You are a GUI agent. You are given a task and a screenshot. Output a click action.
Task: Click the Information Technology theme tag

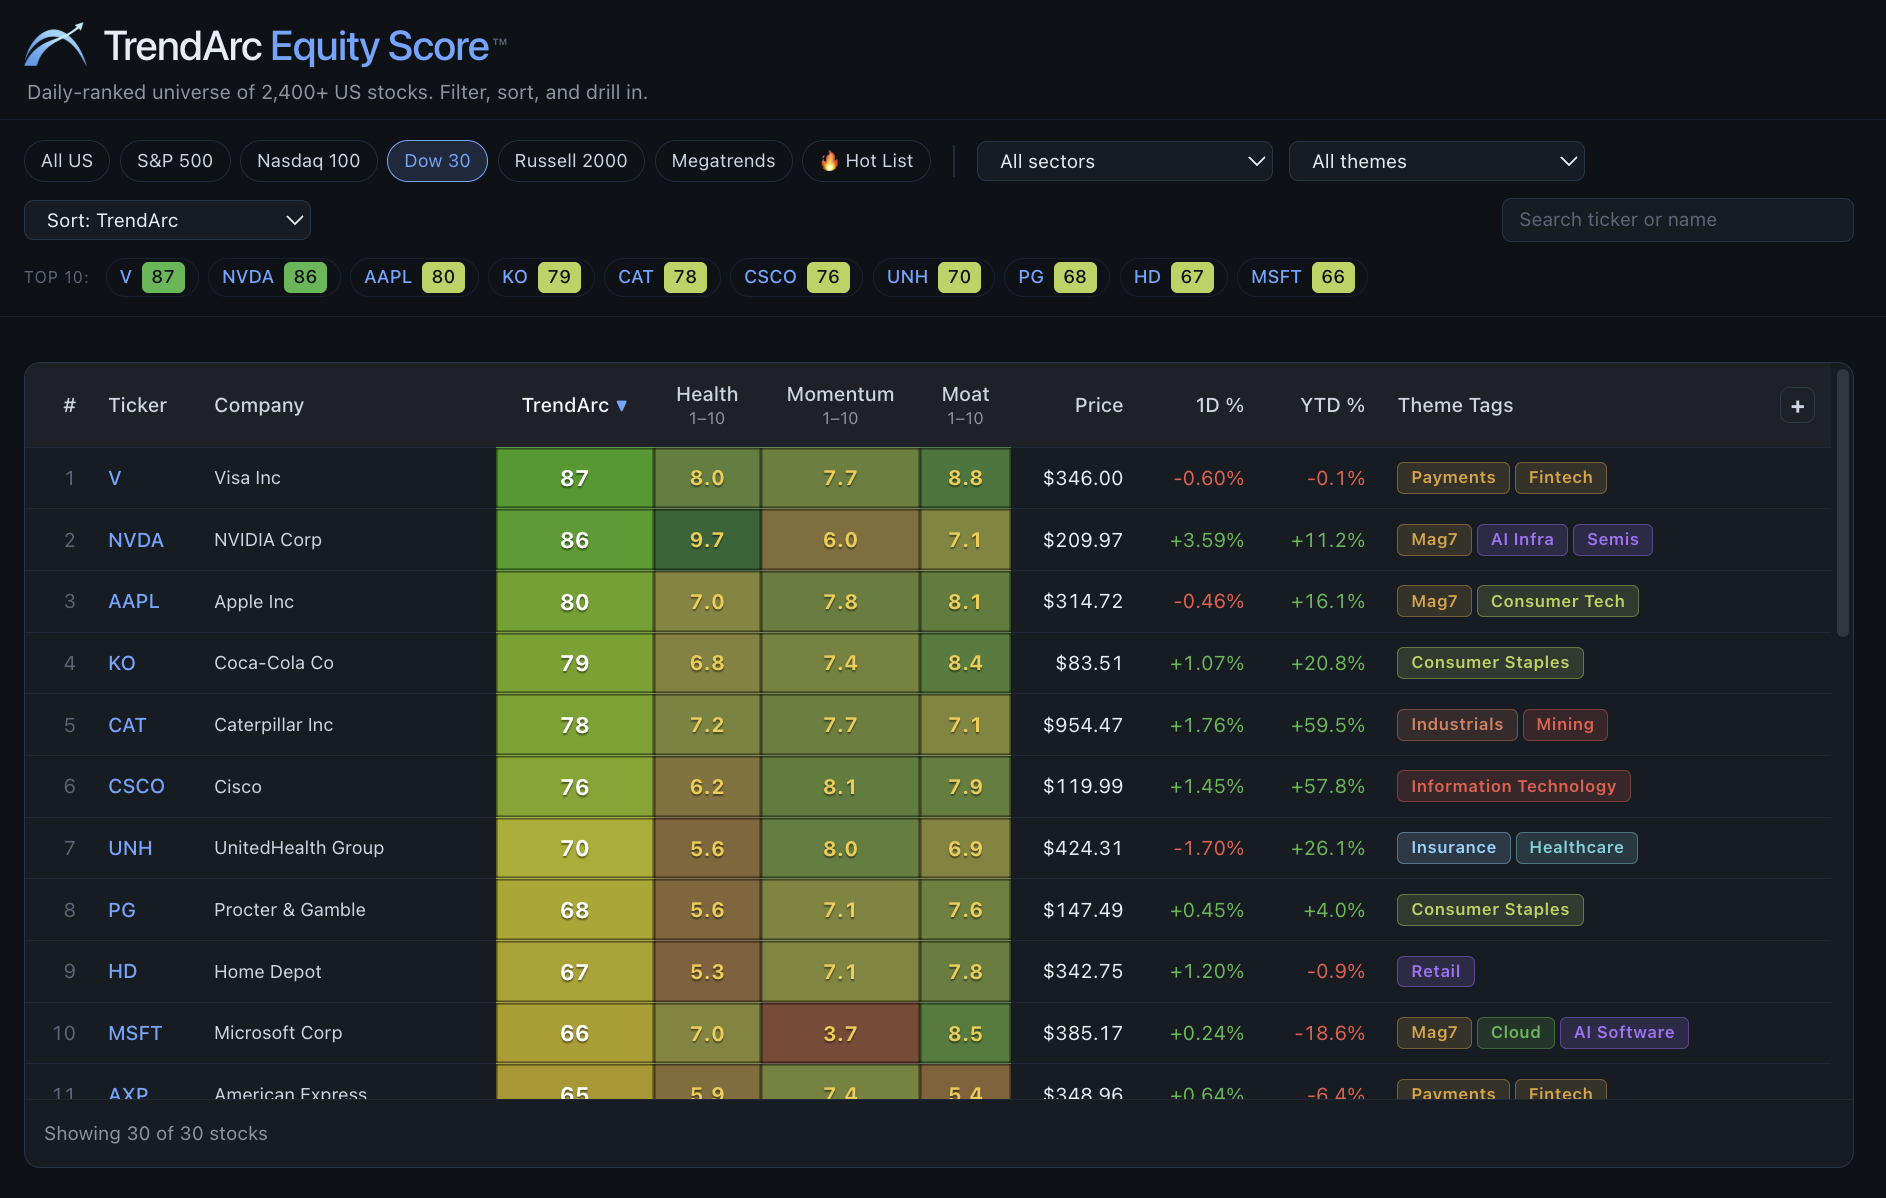click(x=1514, y=786)
